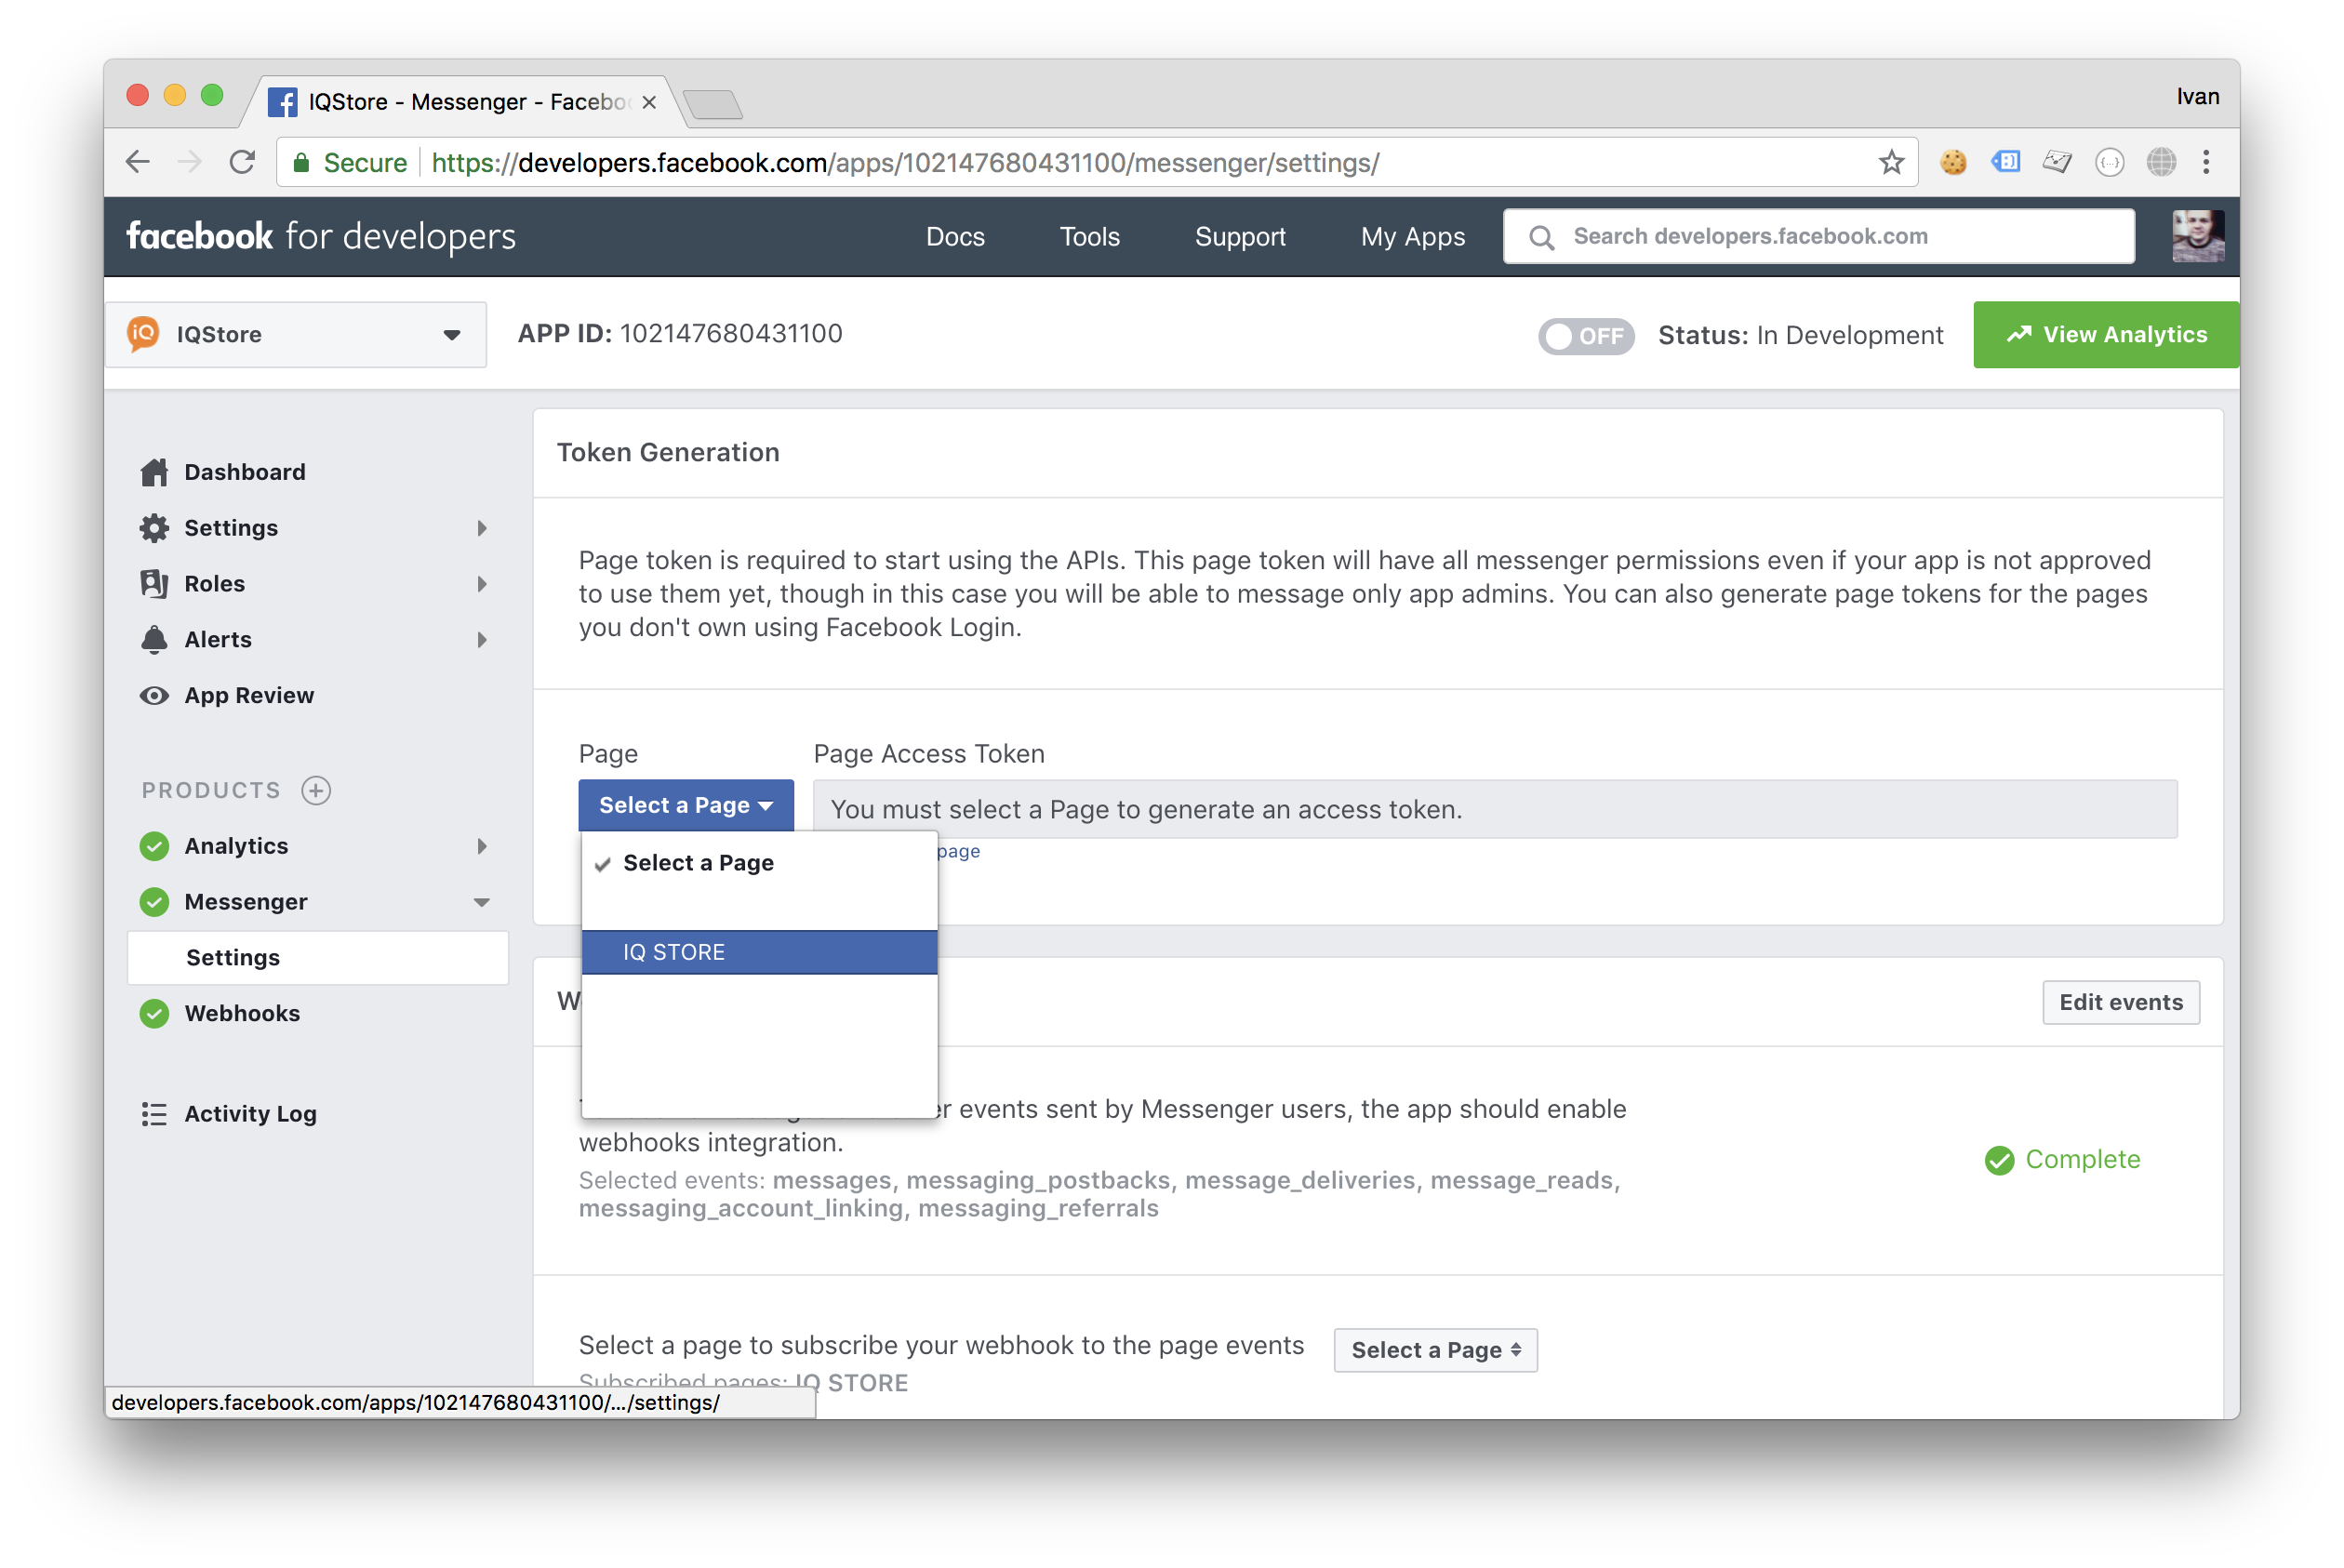2344x1568 pixels.
Task: Open the IQStore app selector dropdown
Action: [x=296, y=334]
